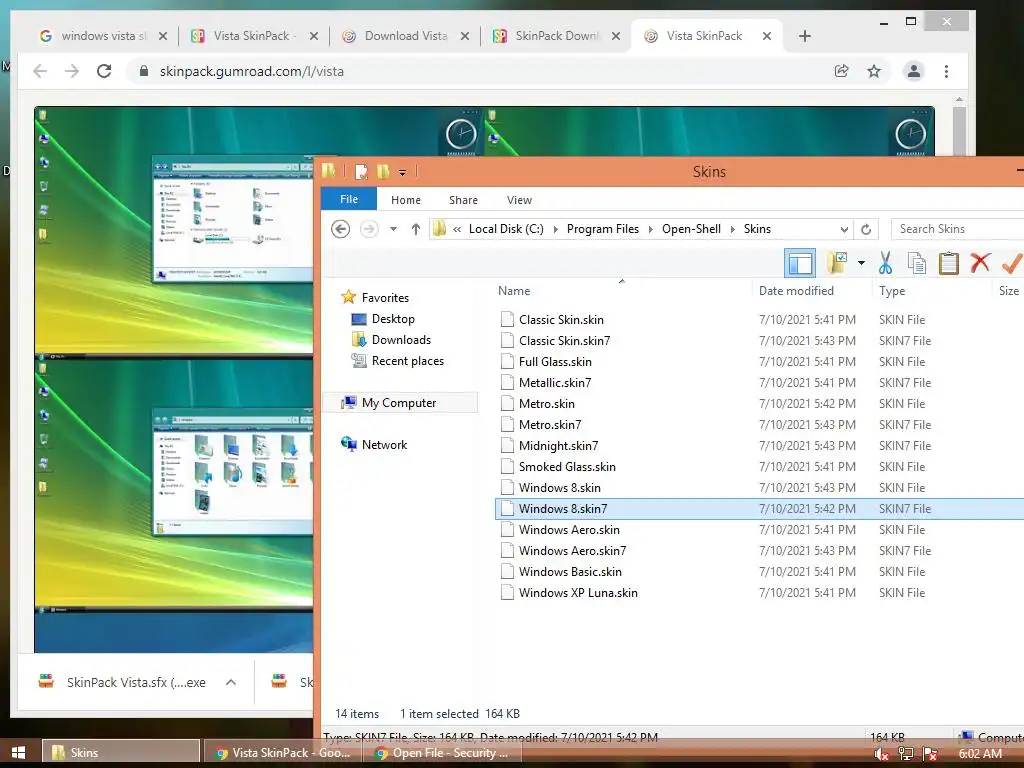Viewport: 1024px width, 768px height.
Task: Select the Midnight.skin7 file
Action: coord(558,445)
